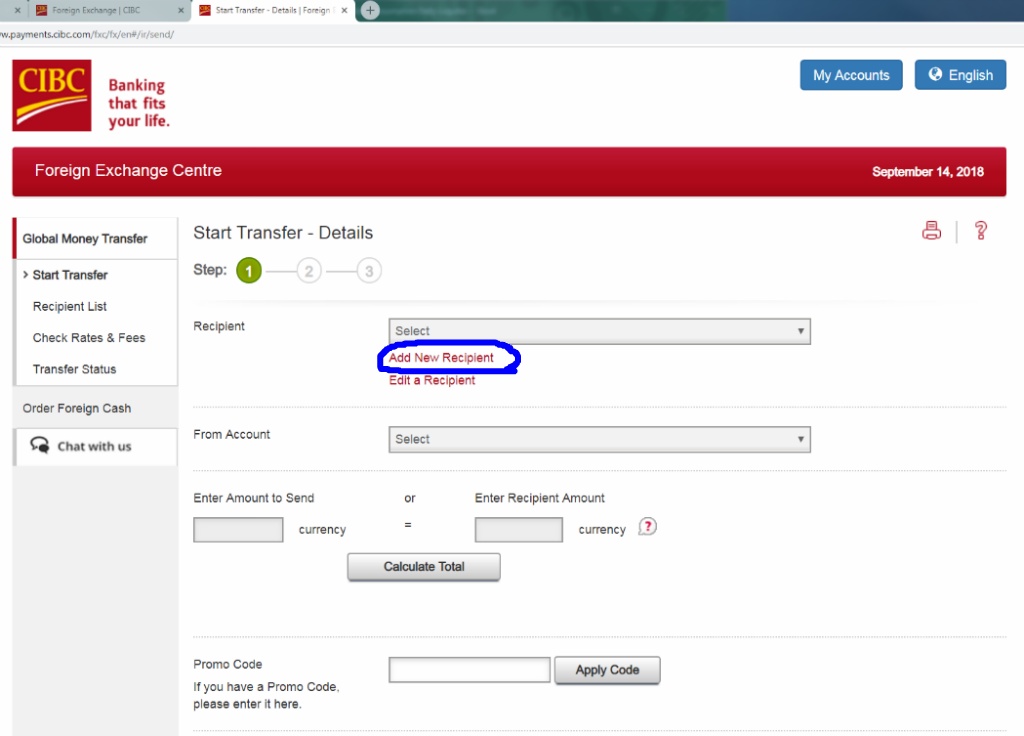
Task: Click the browser address bar URL
Action: [x=88, y=35]
